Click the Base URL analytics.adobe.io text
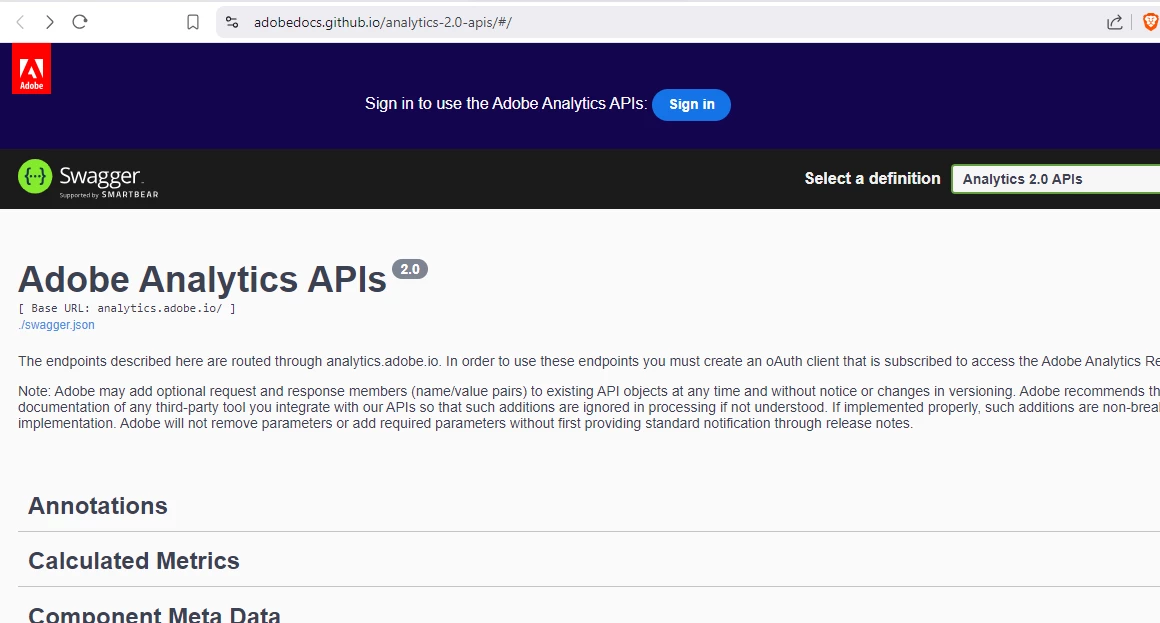This screenshot has height=623, width=1160. (x=127, y=309)
